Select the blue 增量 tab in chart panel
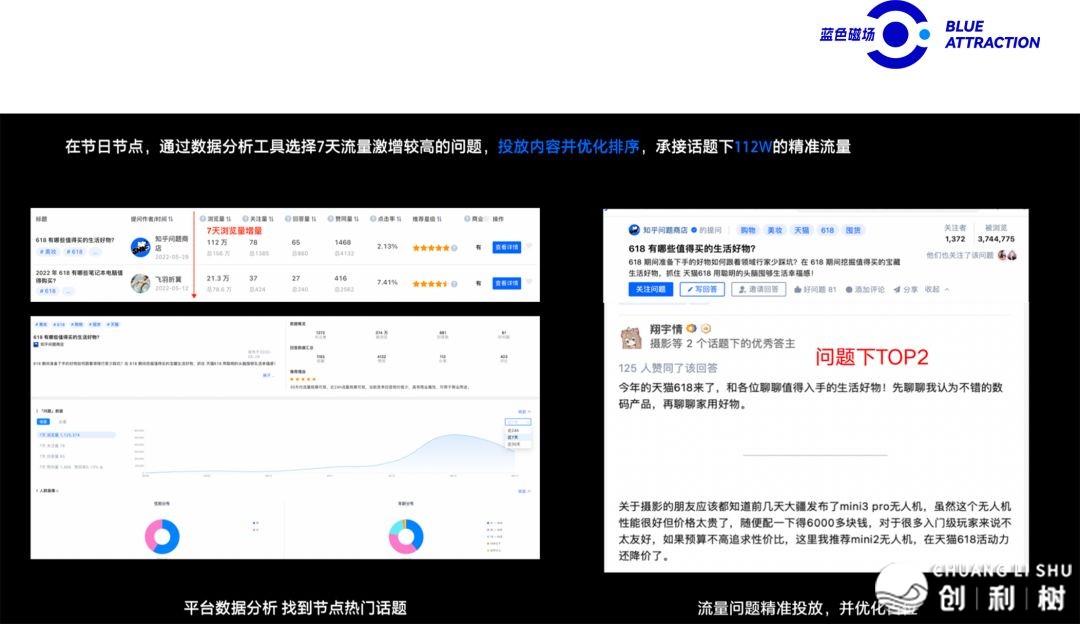Screen dimensions: 1080x624 (x=43, y=422)
